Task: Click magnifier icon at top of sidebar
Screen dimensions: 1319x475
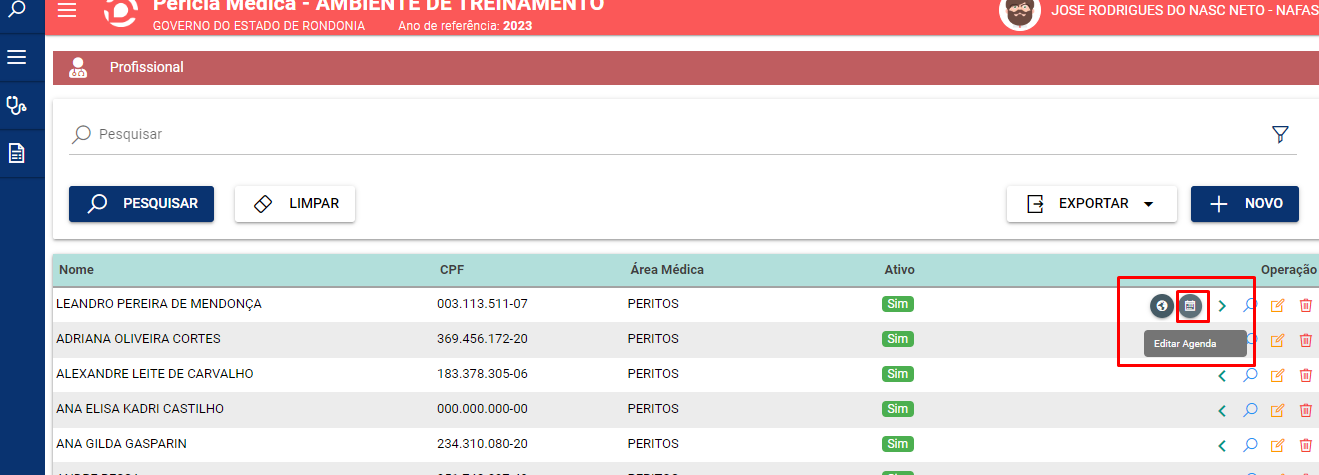Action: 16,10
